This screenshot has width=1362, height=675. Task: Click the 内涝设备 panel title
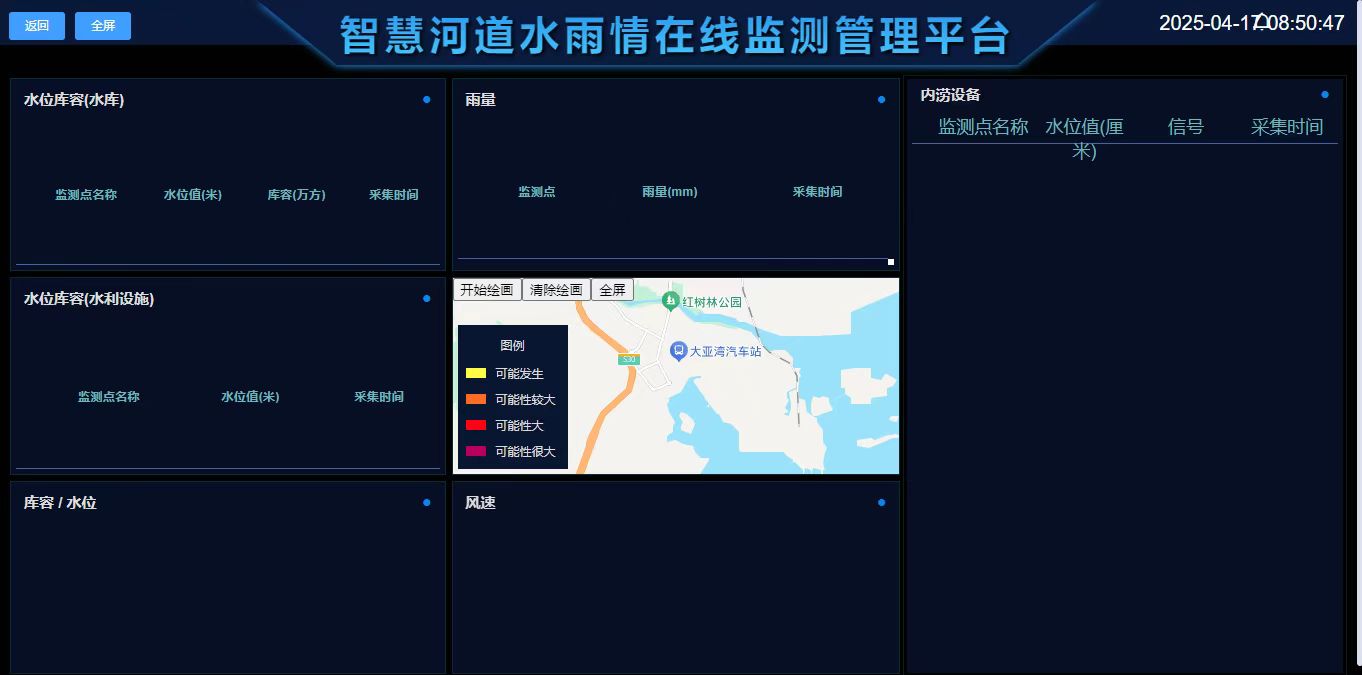point(950,95)
